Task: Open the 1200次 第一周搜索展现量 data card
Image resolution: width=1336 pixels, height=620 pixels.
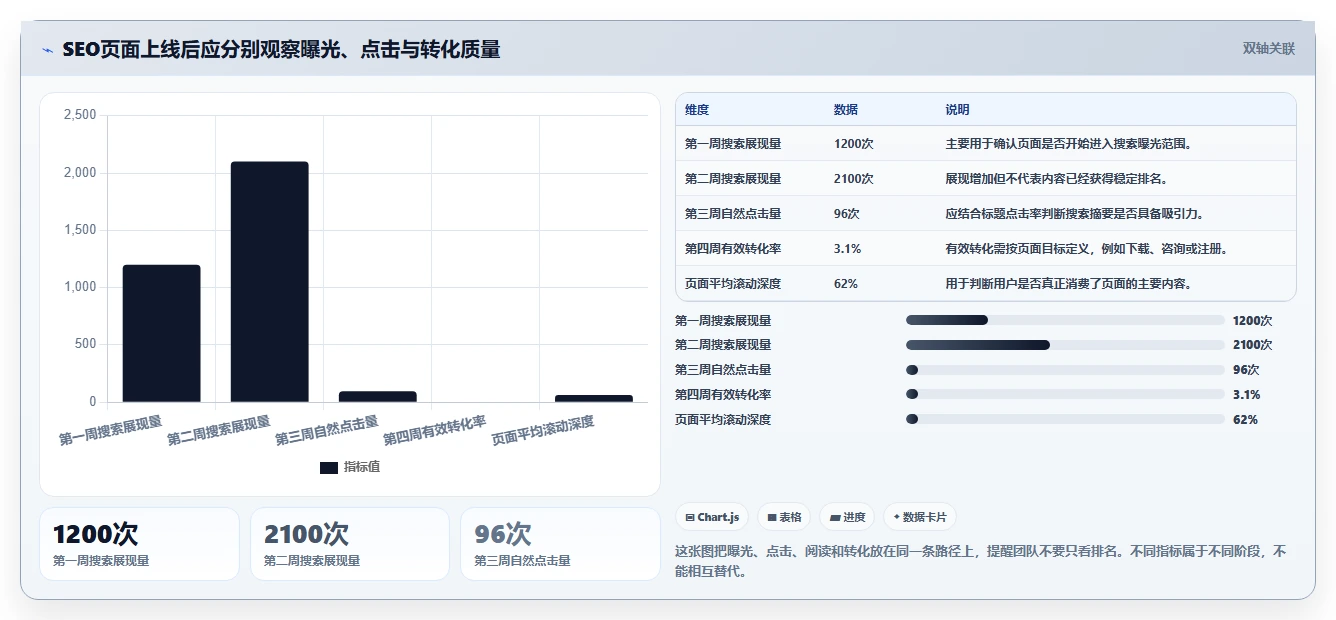Action: pyautogui.click(x=139, y=544)
